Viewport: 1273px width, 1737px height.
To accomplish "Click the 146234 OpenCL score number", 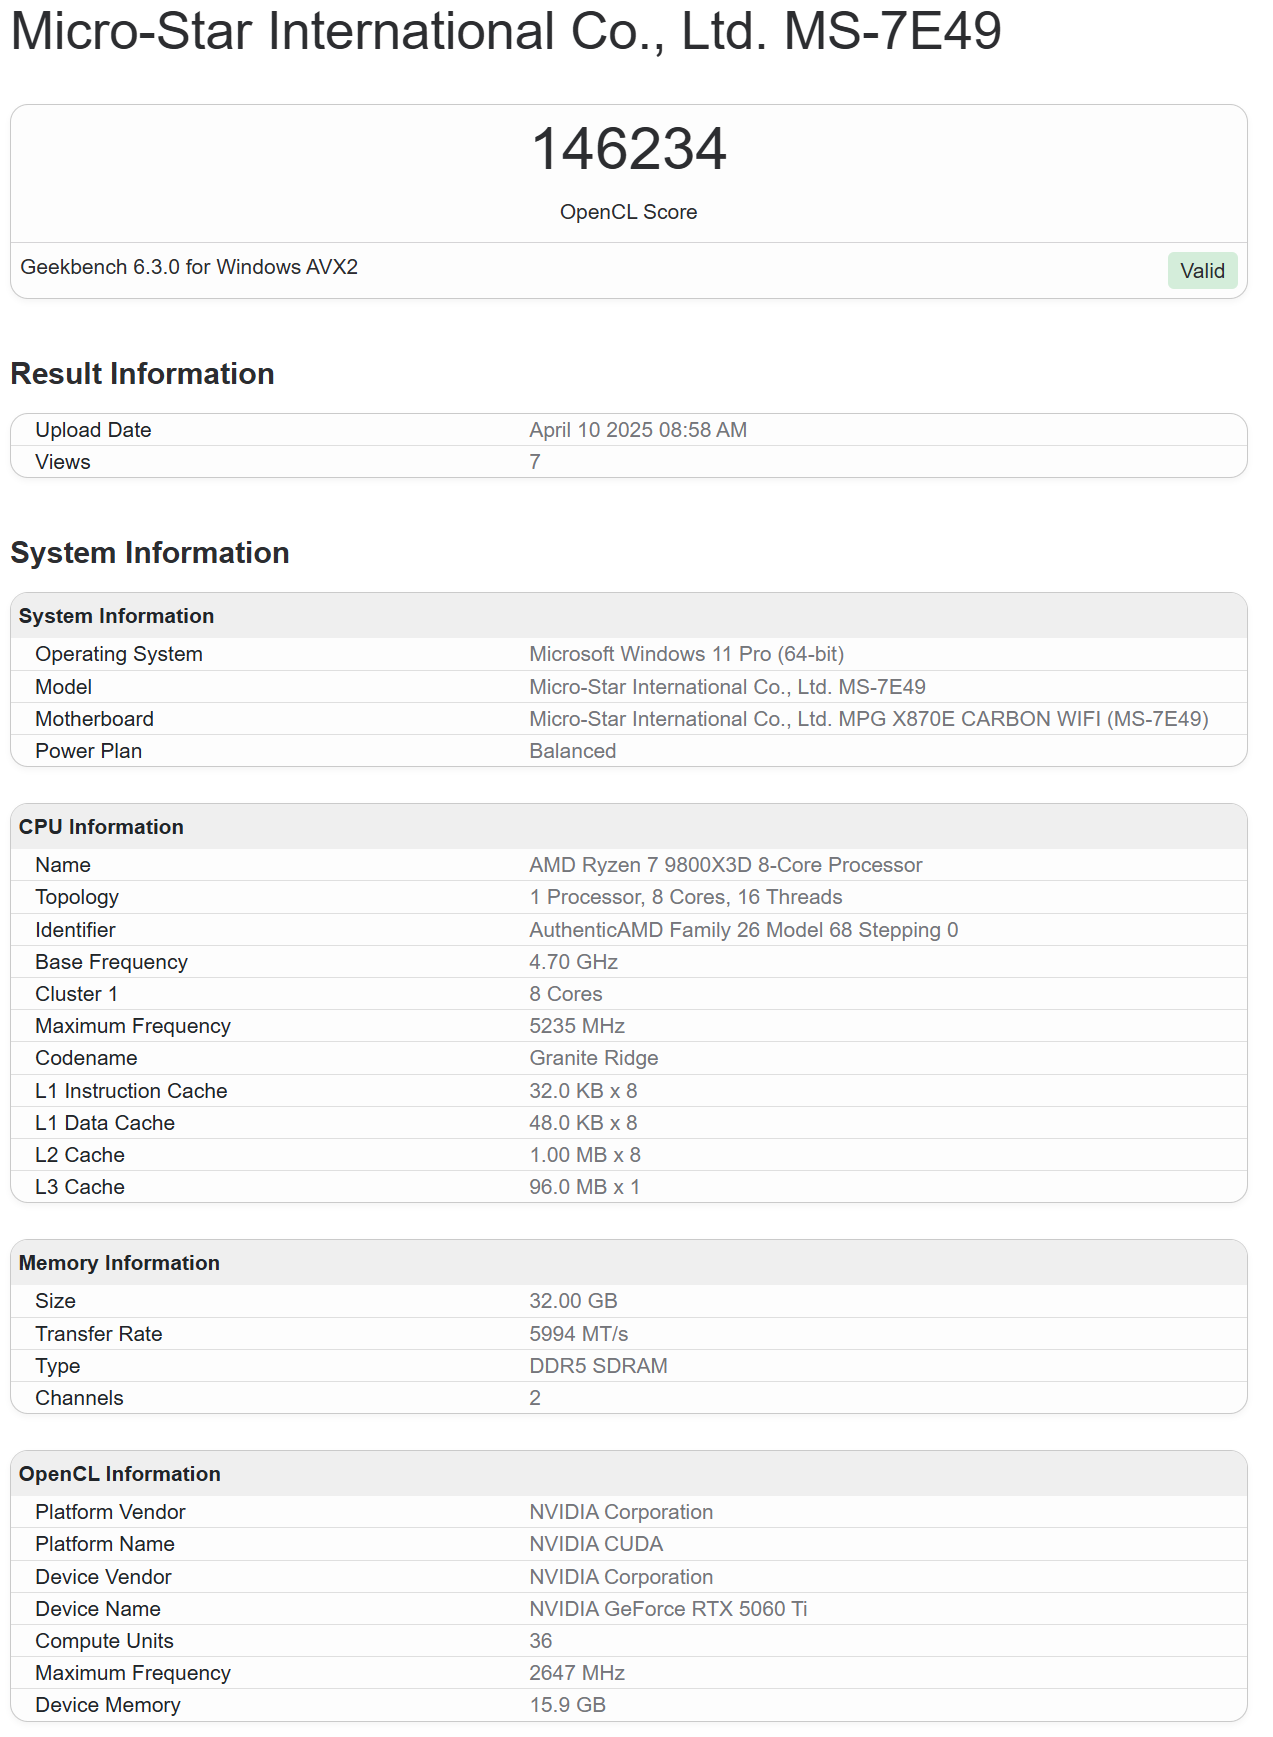I will point(628,150).
